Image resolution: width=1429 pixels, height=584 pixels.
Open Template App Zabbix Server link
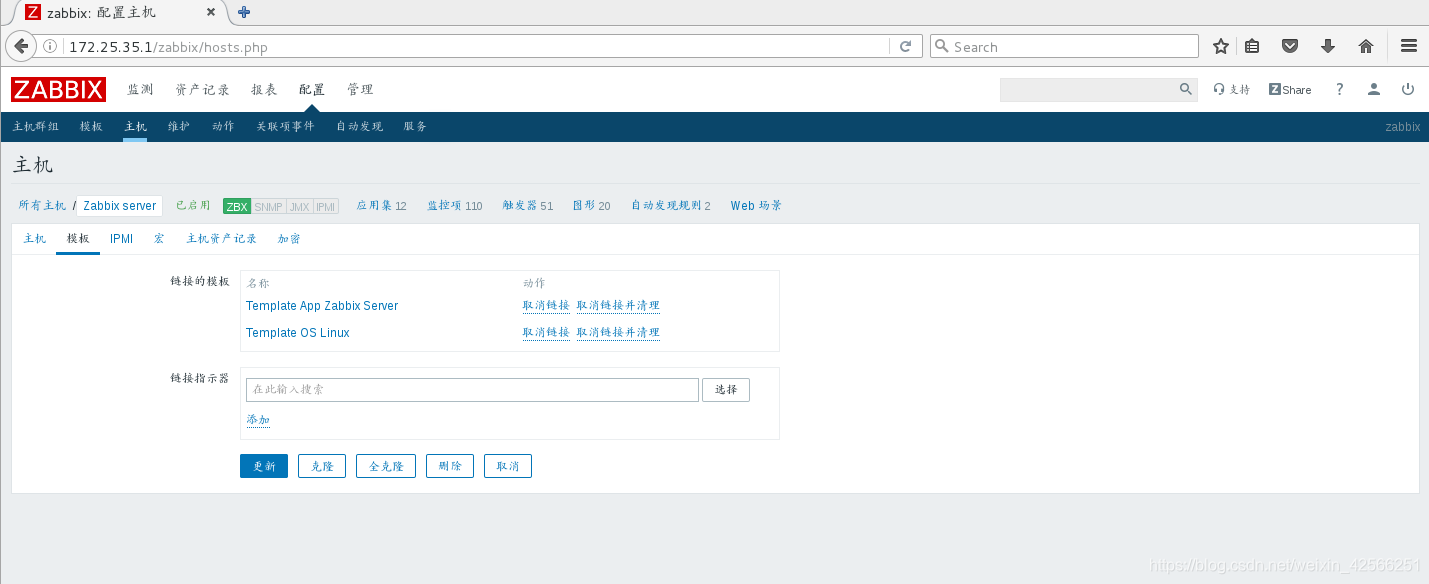[x=322, y=306]
